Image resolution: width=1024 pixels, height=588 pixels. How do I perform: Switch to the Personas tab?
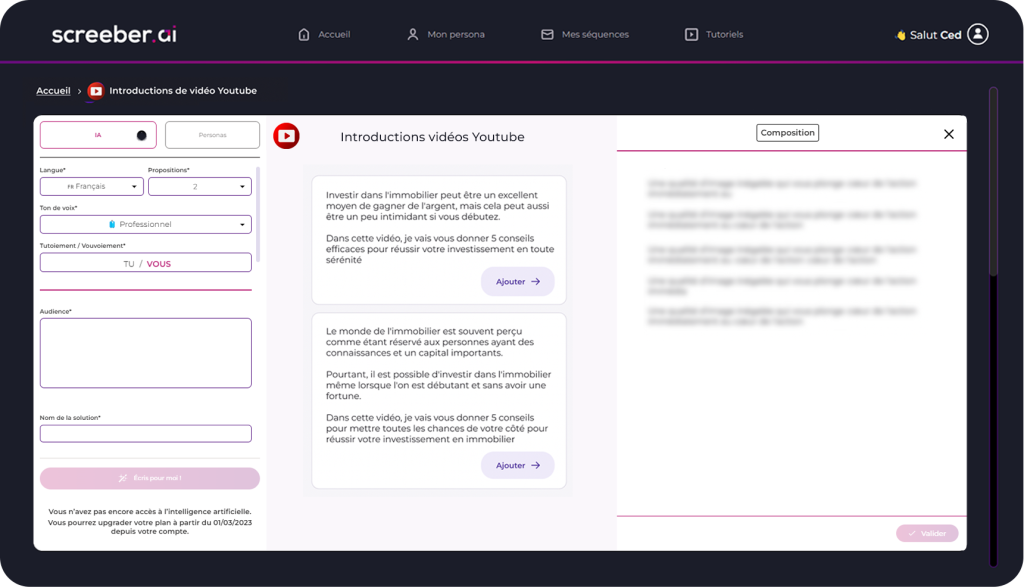[212, 135]
